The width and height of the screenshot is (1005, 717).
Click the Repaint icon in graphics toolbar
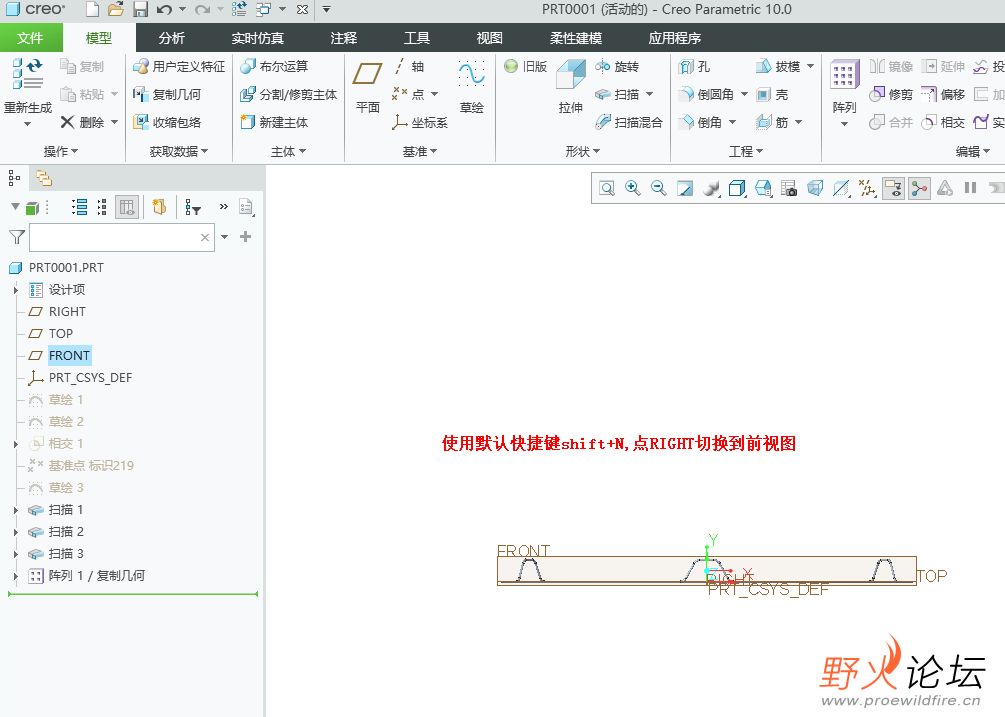685,188
